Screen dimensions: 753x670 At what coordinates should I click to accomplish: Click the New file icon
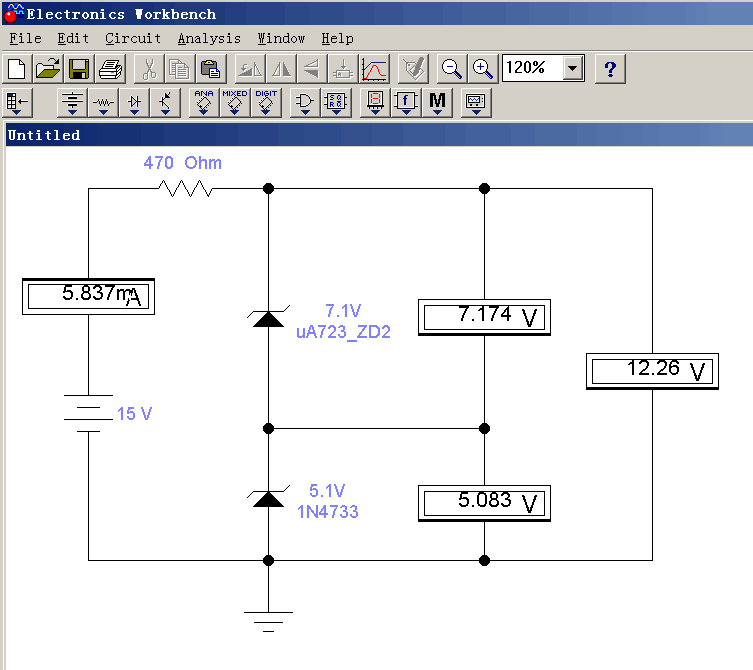coord(16,69)
